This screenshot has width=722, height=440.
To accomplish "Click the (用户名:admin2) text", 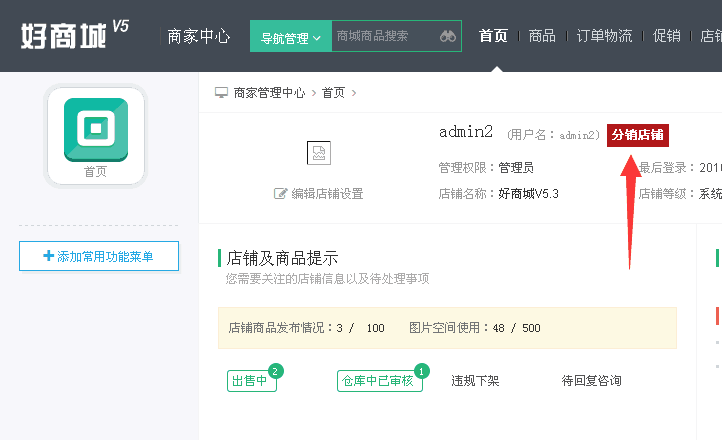I will (553, 135).
